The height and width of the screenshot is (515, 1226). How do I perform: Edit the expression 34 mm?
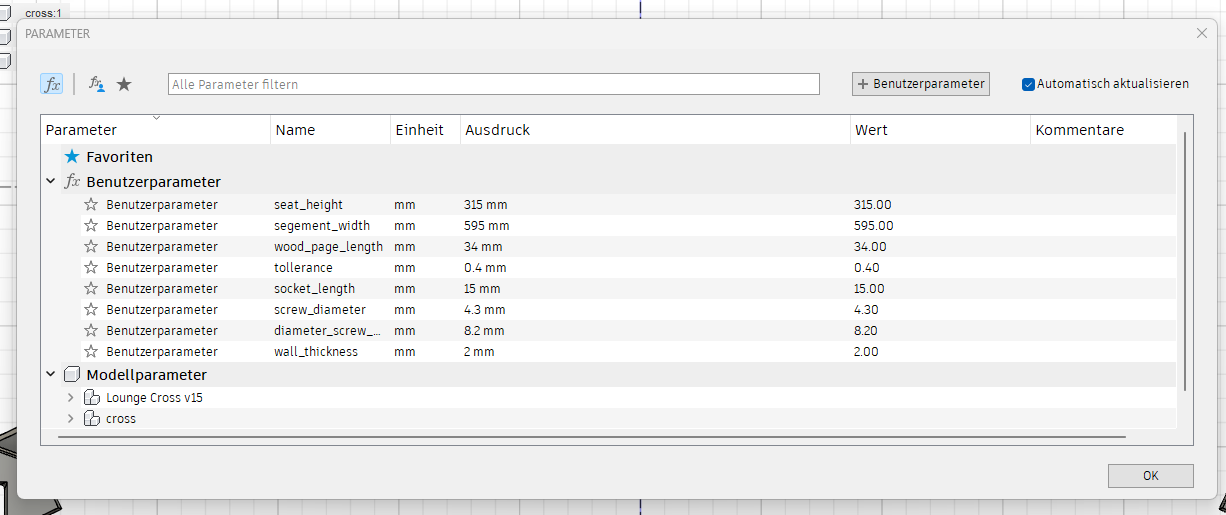[483, 246]
